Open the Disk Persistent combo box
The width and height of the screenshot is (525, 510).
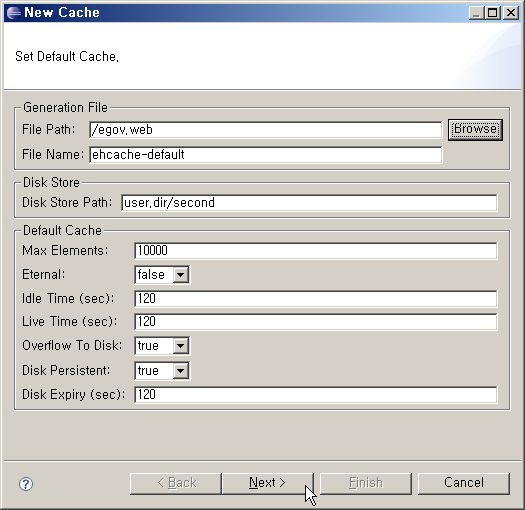coord(162,371)
